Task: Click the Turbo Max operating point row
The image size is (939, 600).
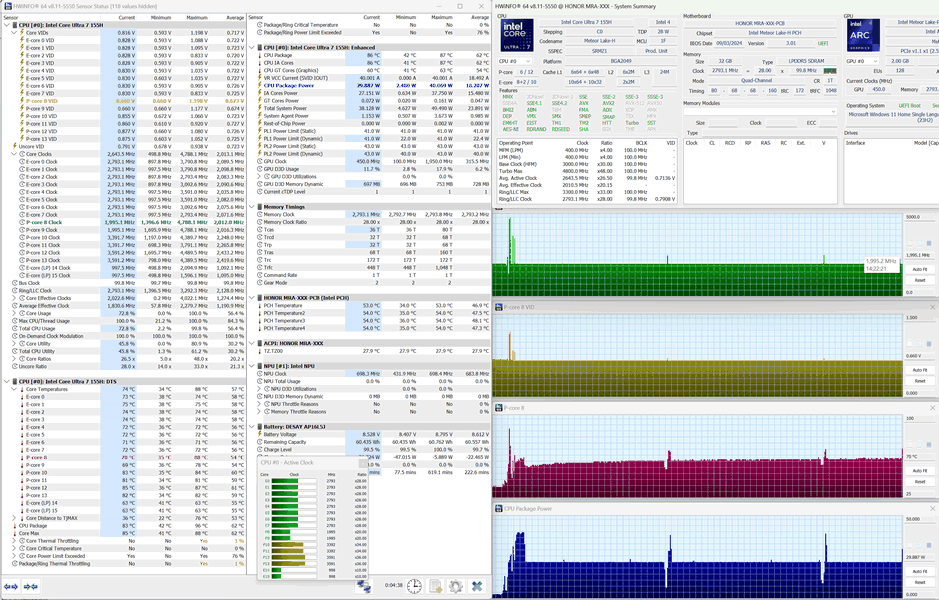Action: [x=587, y=171]
